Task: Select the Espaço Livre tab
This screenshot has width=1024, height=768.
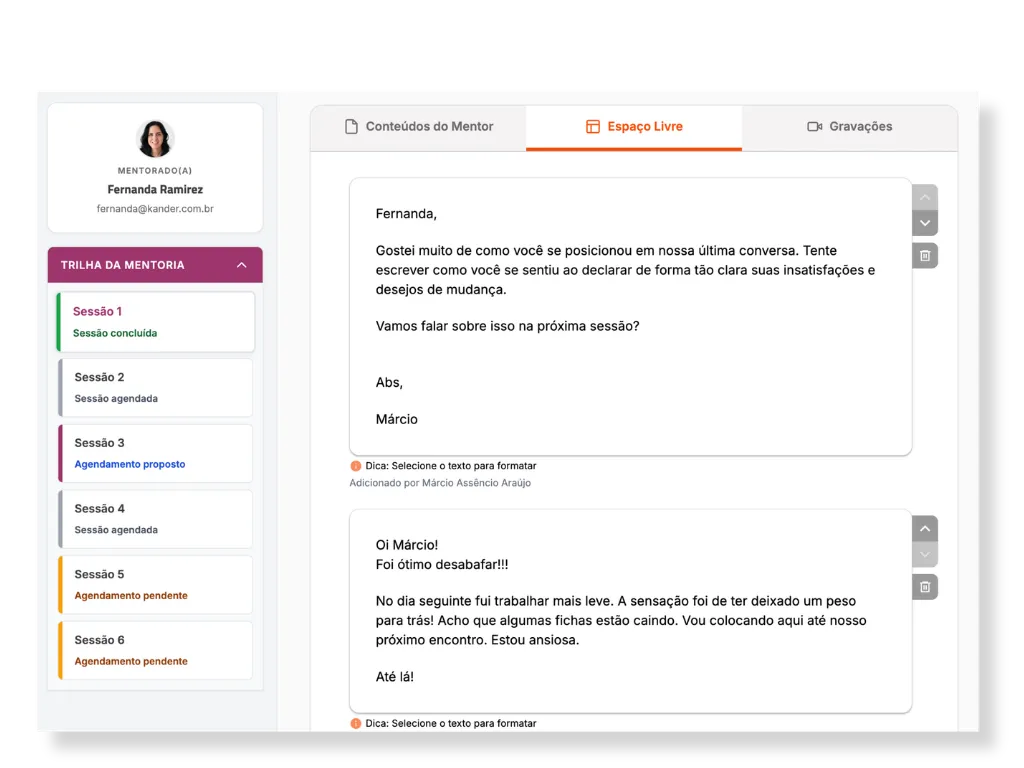Action: point(634,127)
